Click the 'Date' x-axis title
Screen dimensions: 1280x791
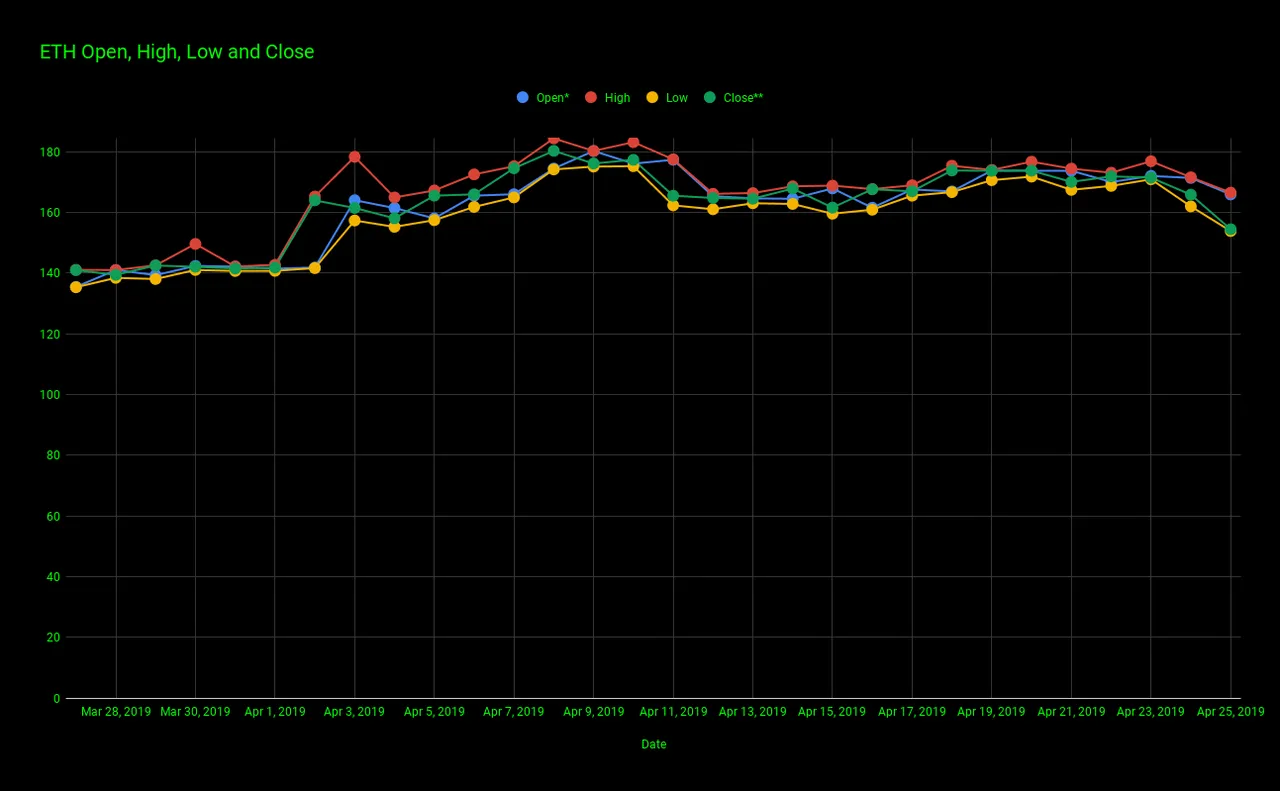pos(654,744)
